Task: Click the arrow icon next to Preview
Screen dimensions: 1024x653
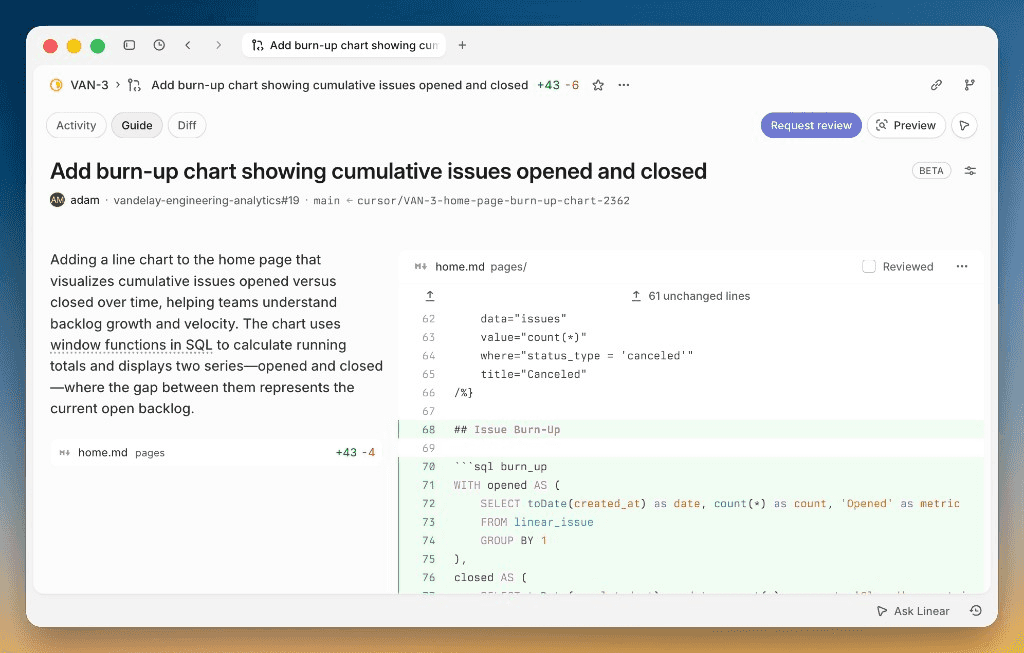Action: (x=964, y=125)
